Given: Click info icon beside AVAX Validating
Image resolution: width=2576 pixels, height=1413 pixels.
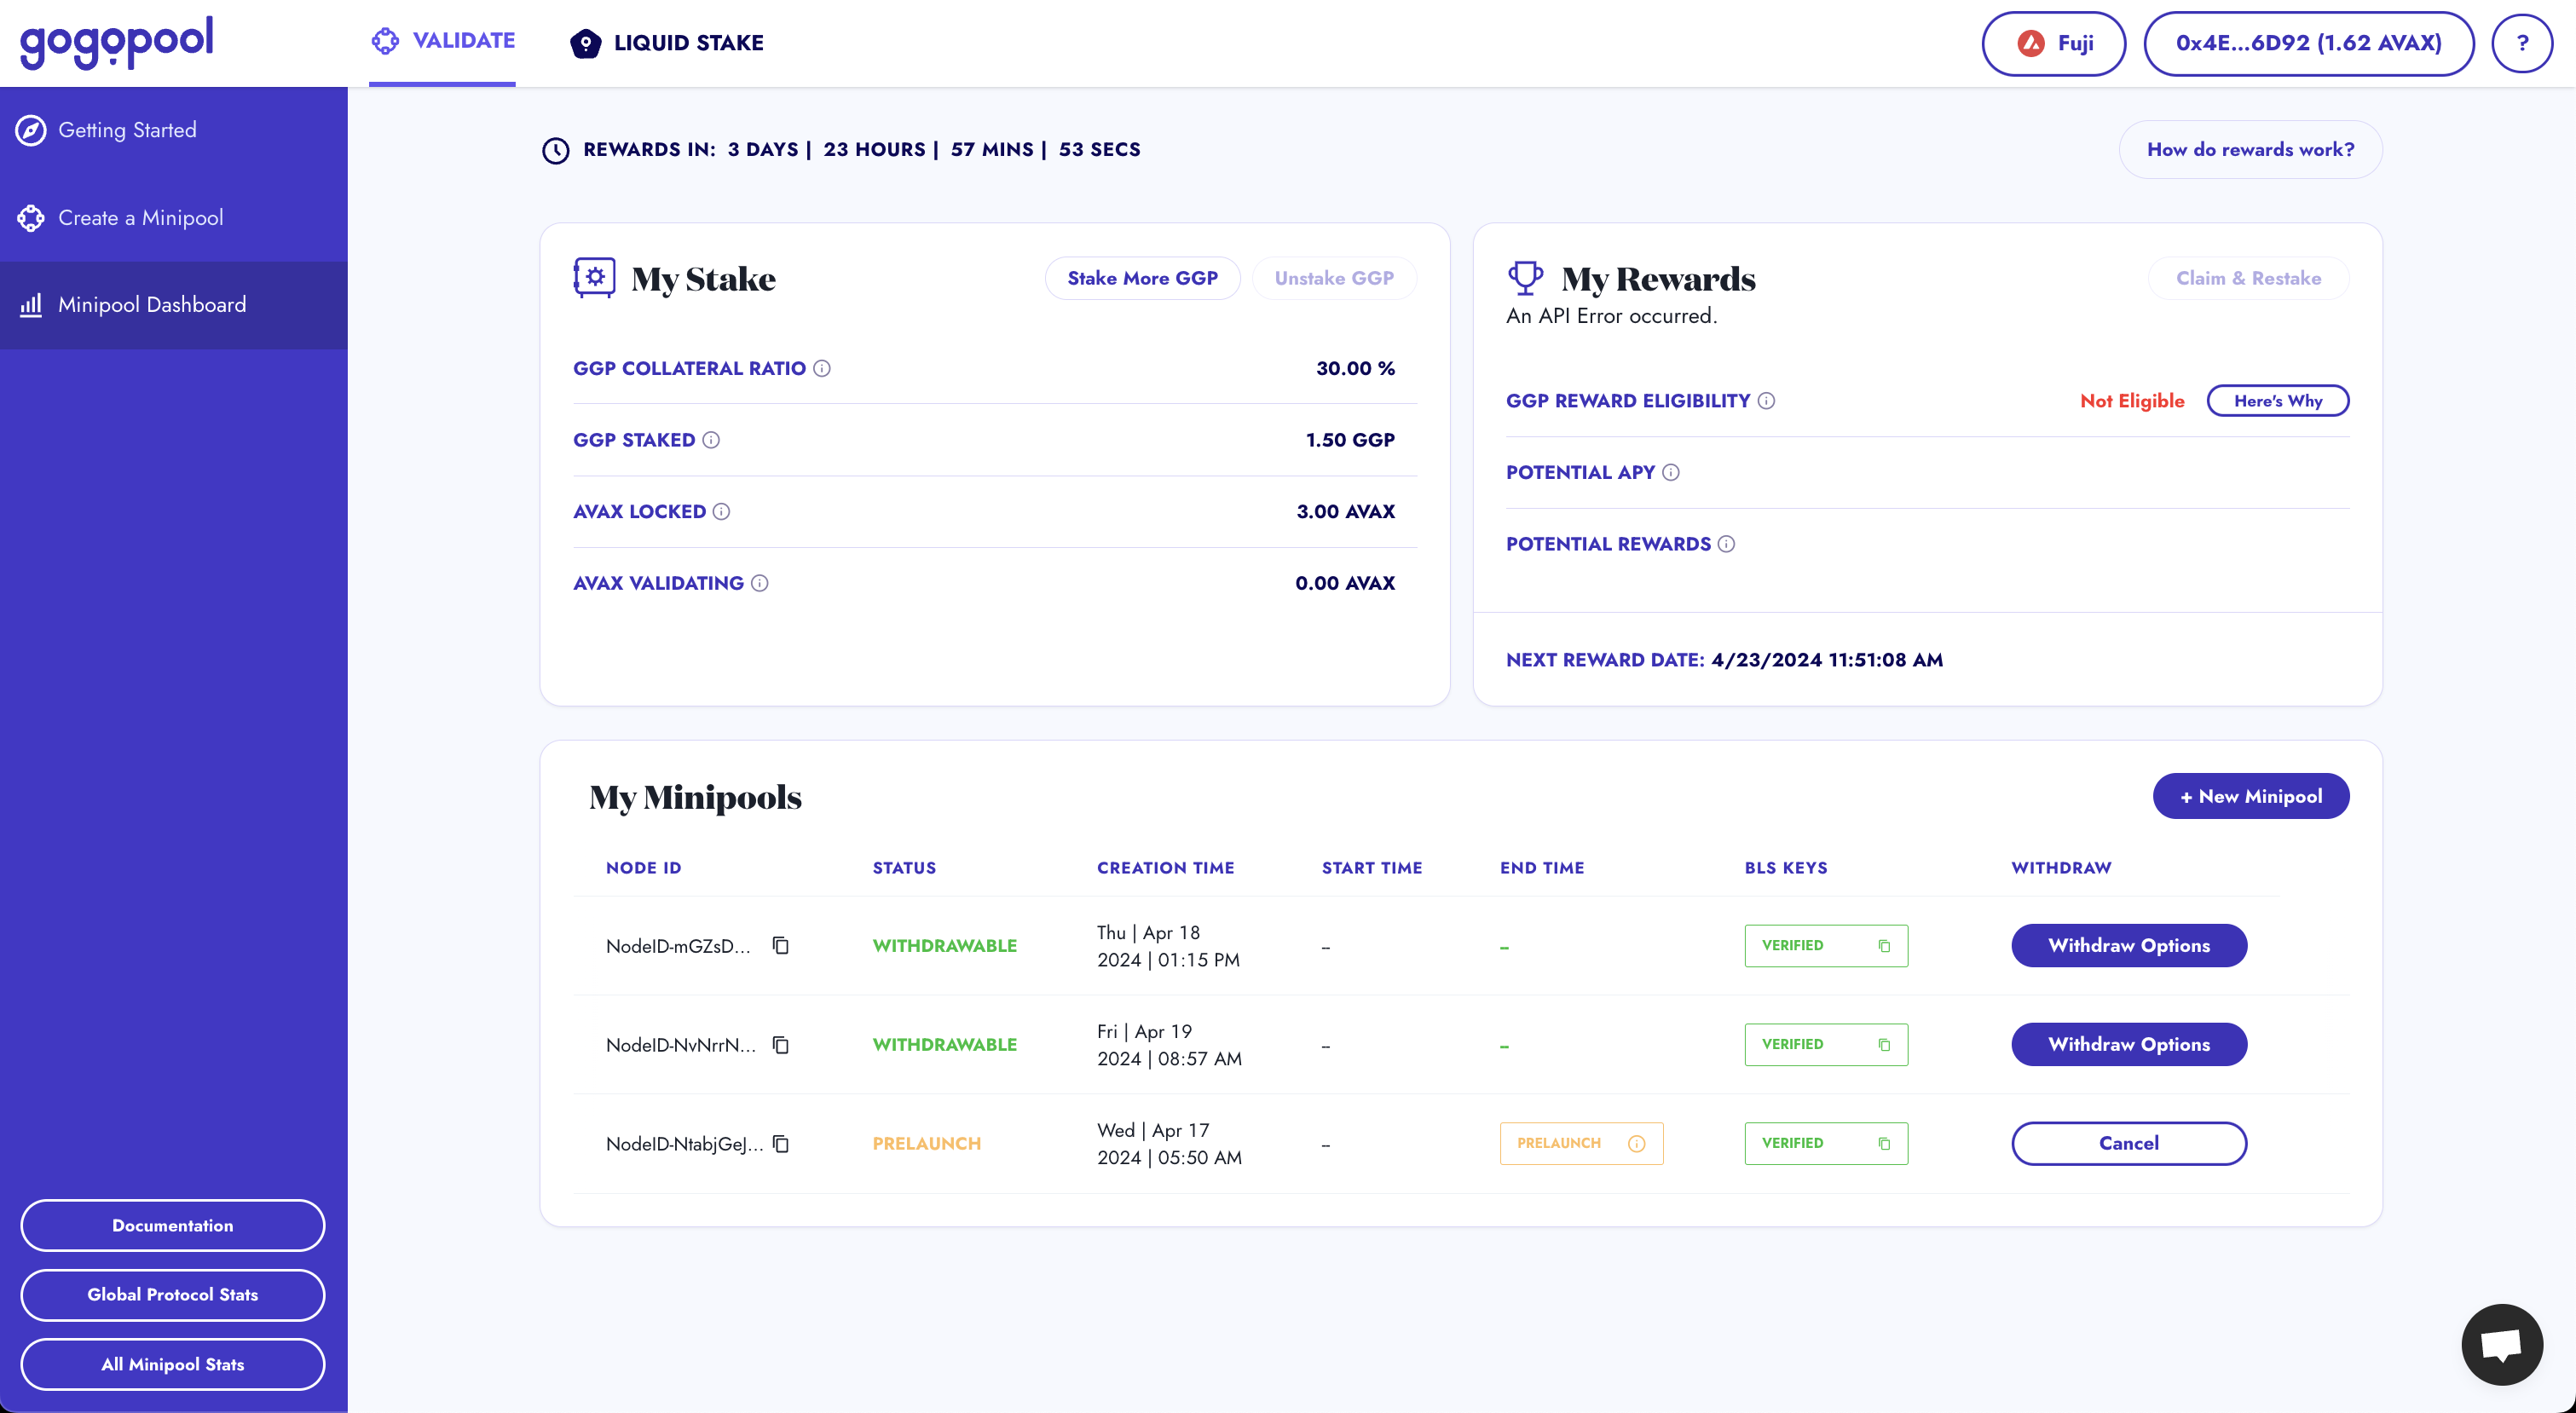Looking at the screenshot, I should click(x=760, y=583).
